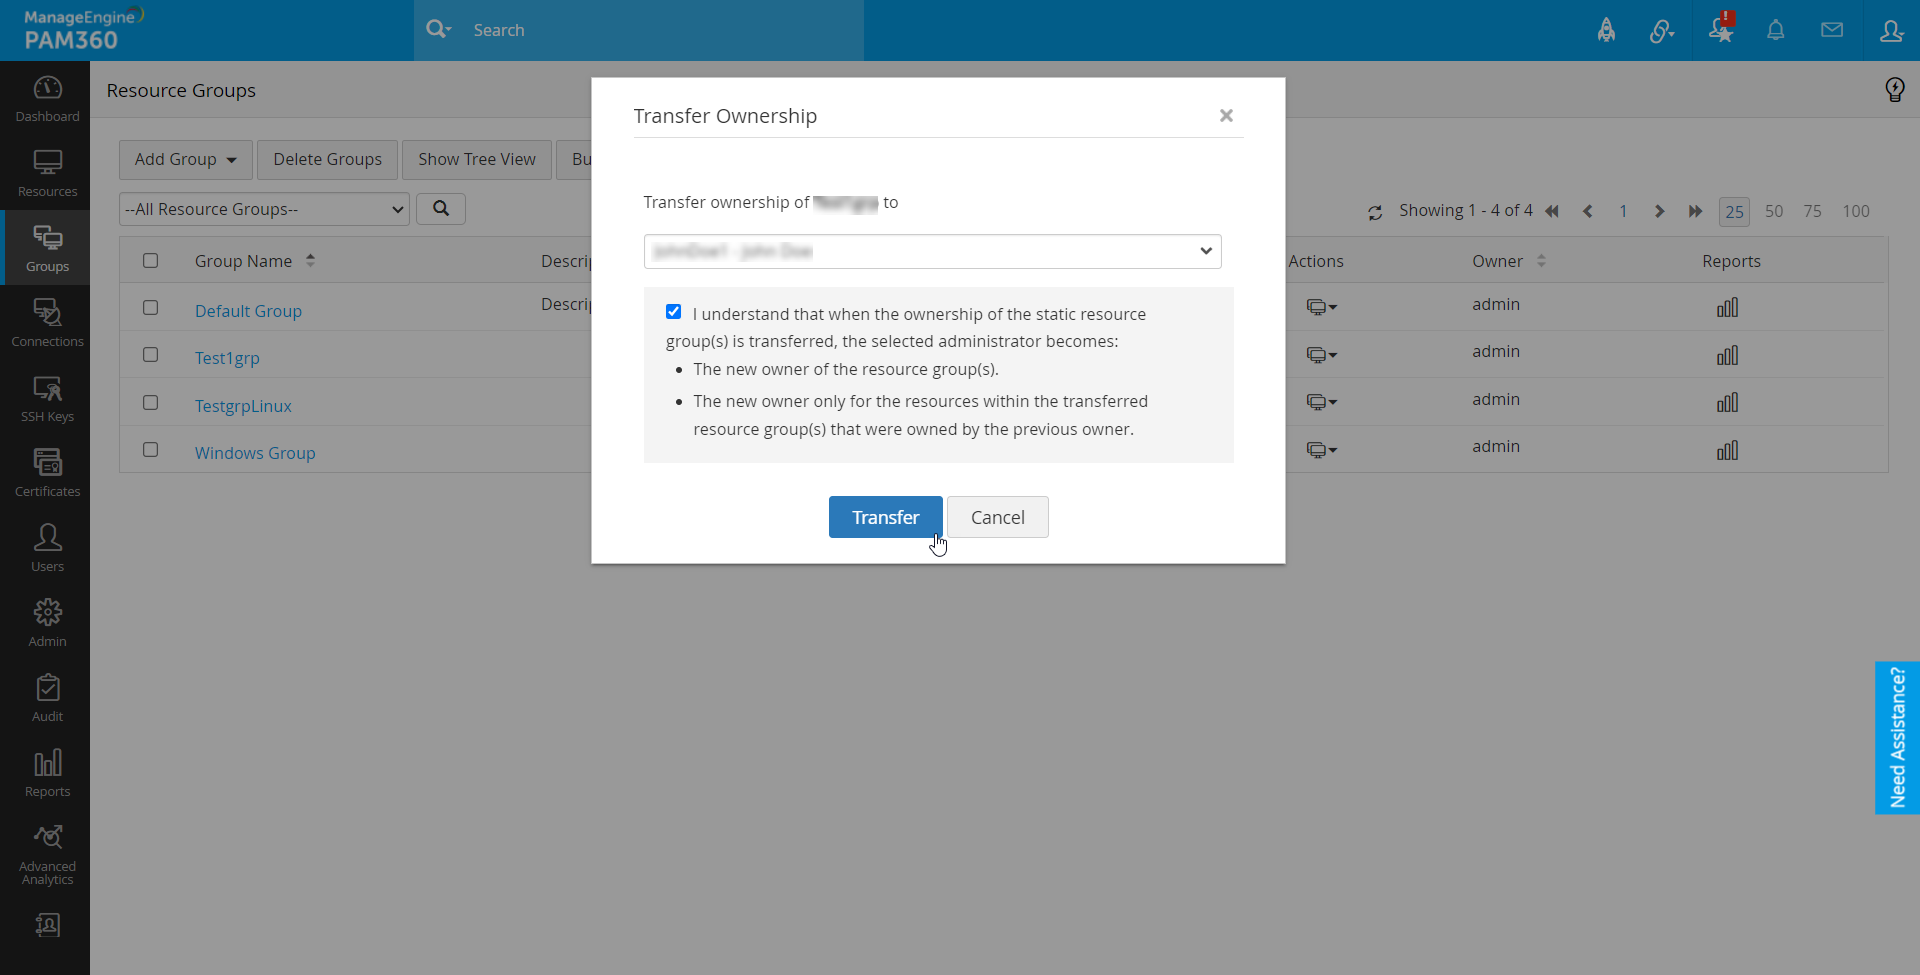Screen dimensions: 1920x975
Task: Cancel the Transfer Ownership dialog
Action: (x=997, y=517)
